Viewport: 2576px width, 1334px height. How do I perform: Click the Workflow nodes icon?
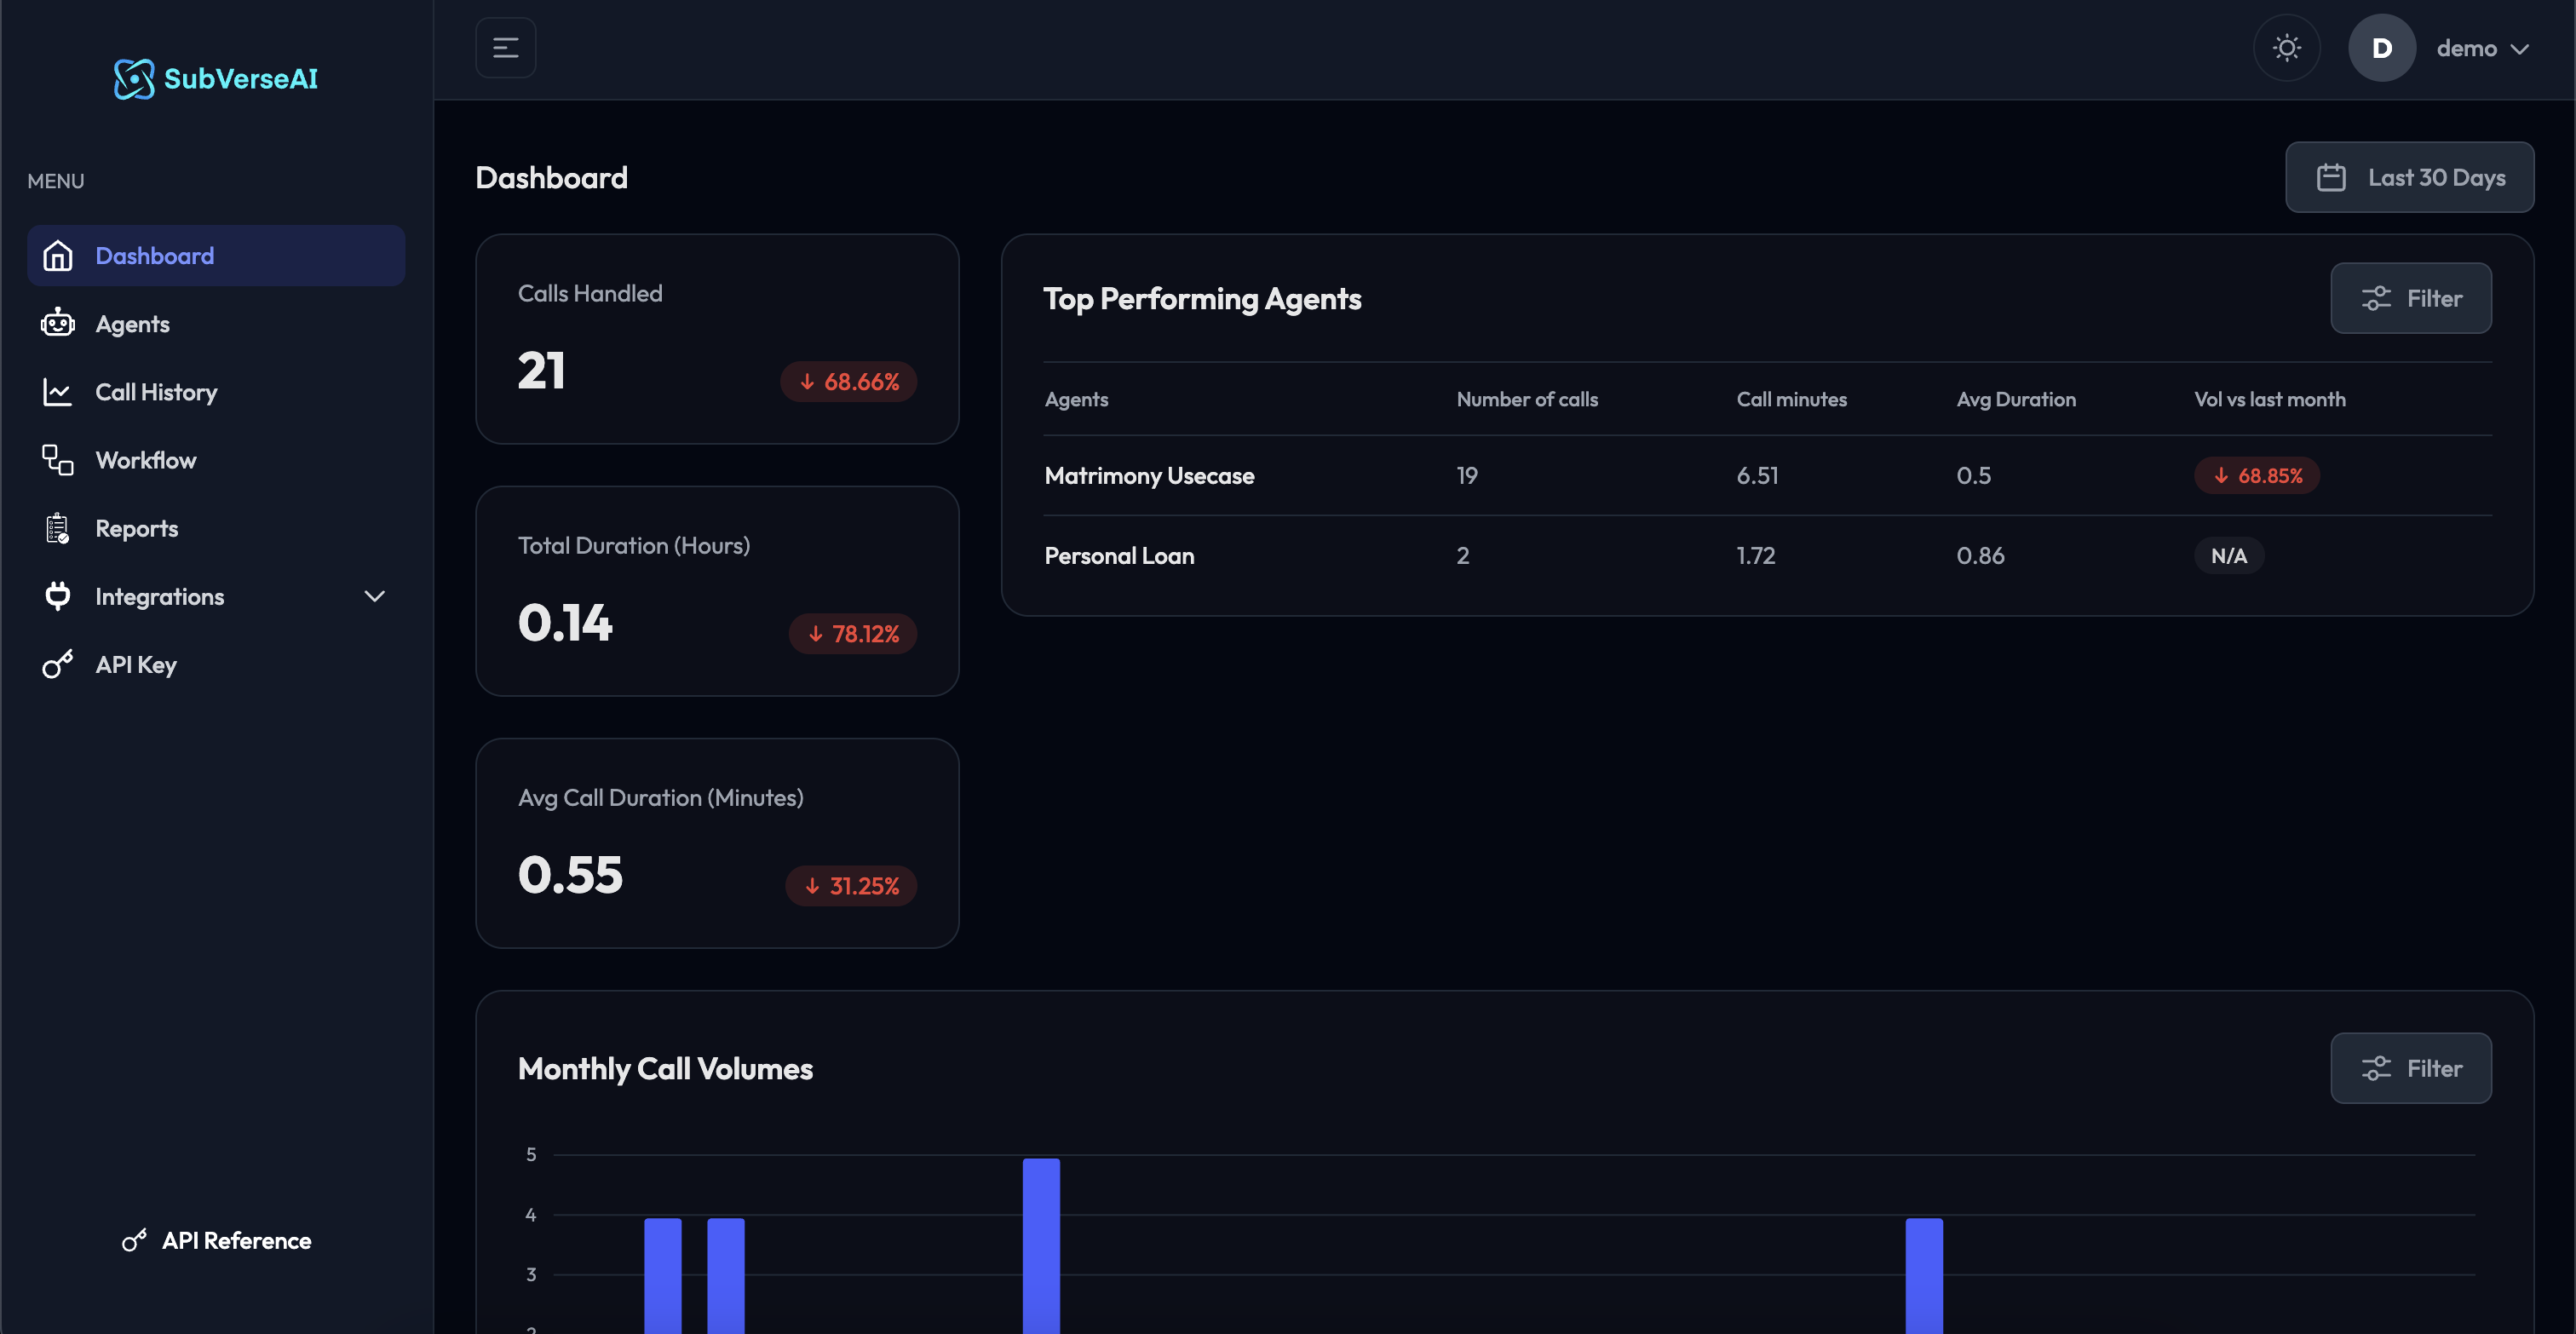click(57, 460)
